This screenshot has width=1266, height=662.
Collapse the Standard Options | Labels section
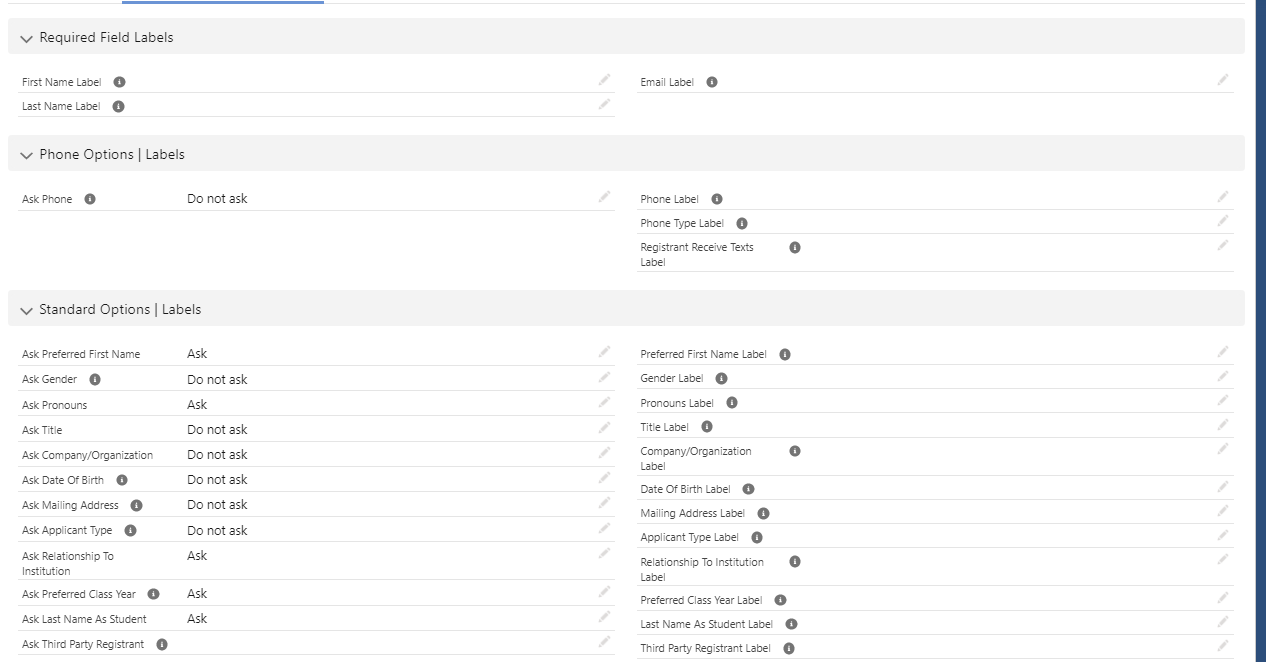[x=26, y=310]
